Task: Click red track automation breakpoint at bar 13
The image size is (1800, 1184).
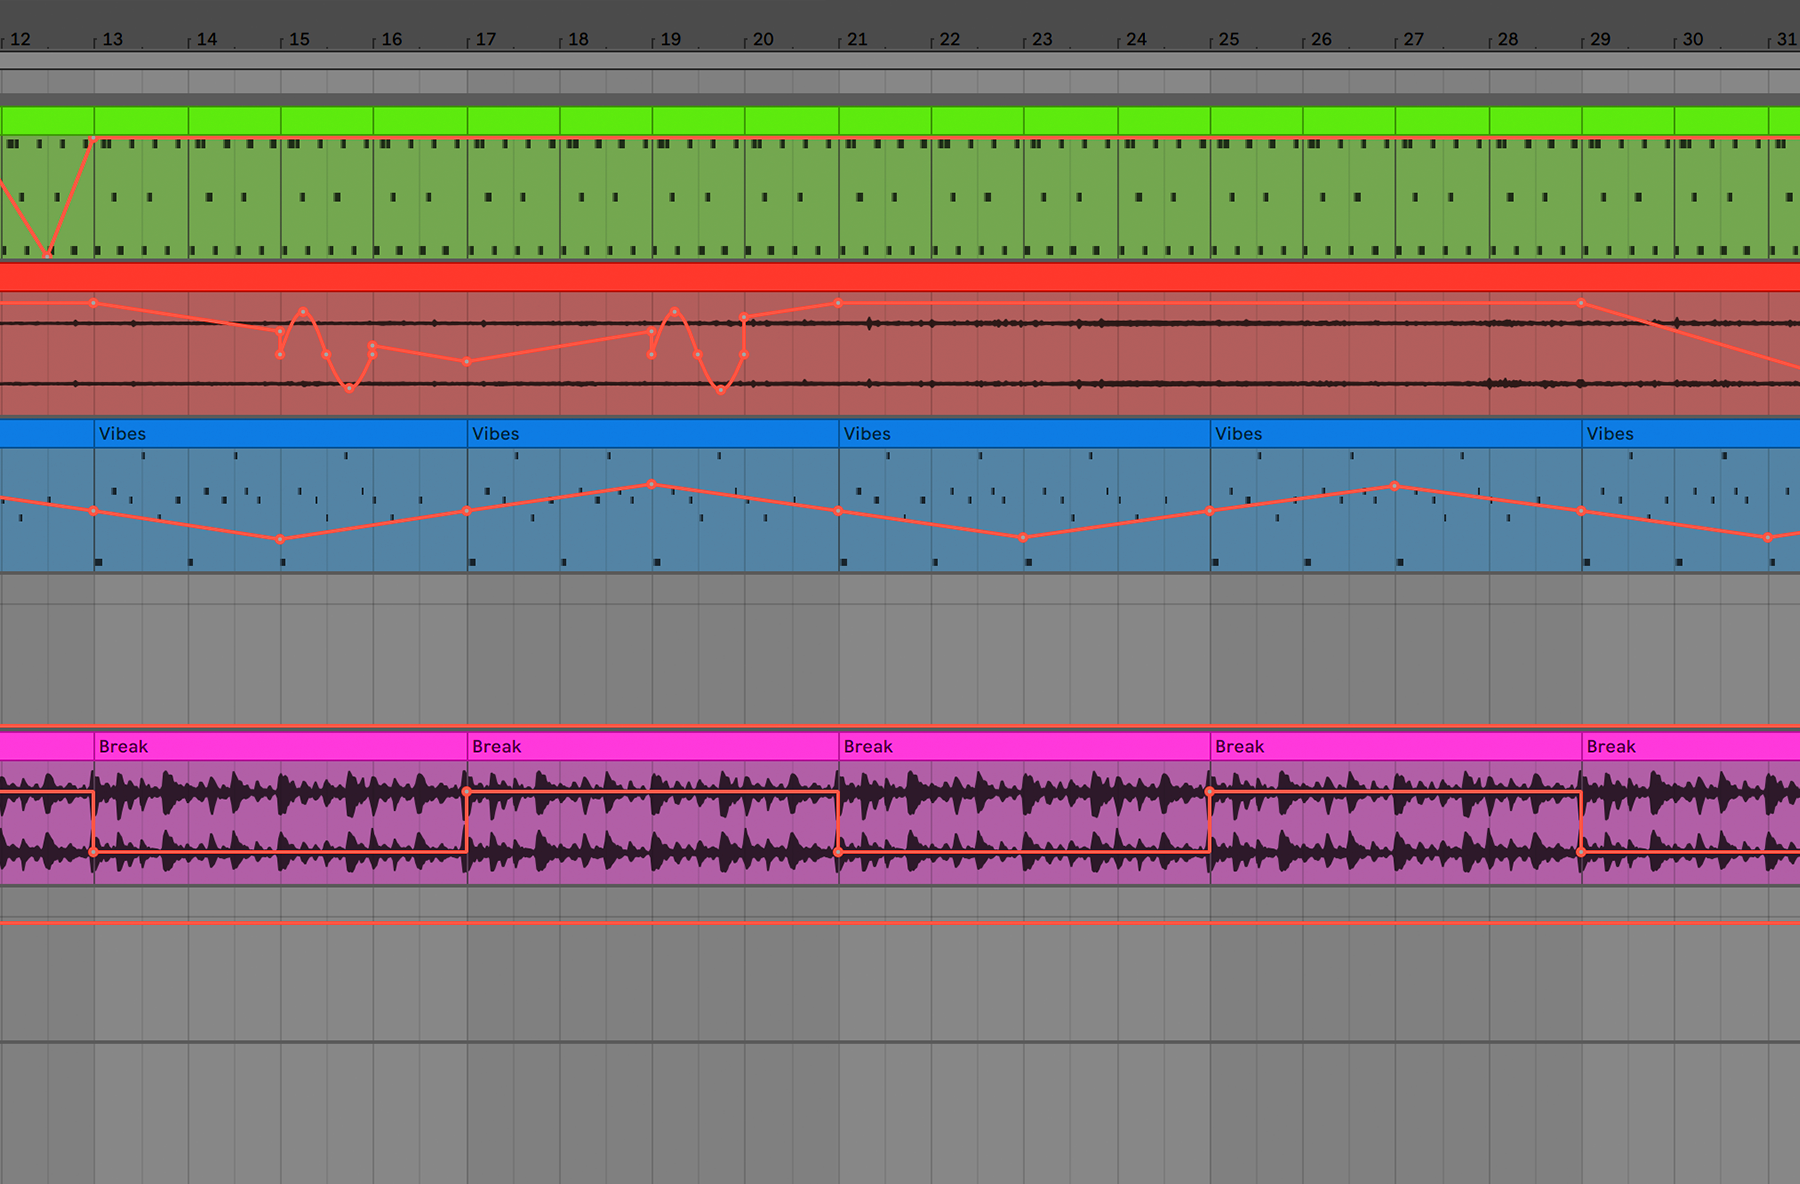Action: point(94,303)
